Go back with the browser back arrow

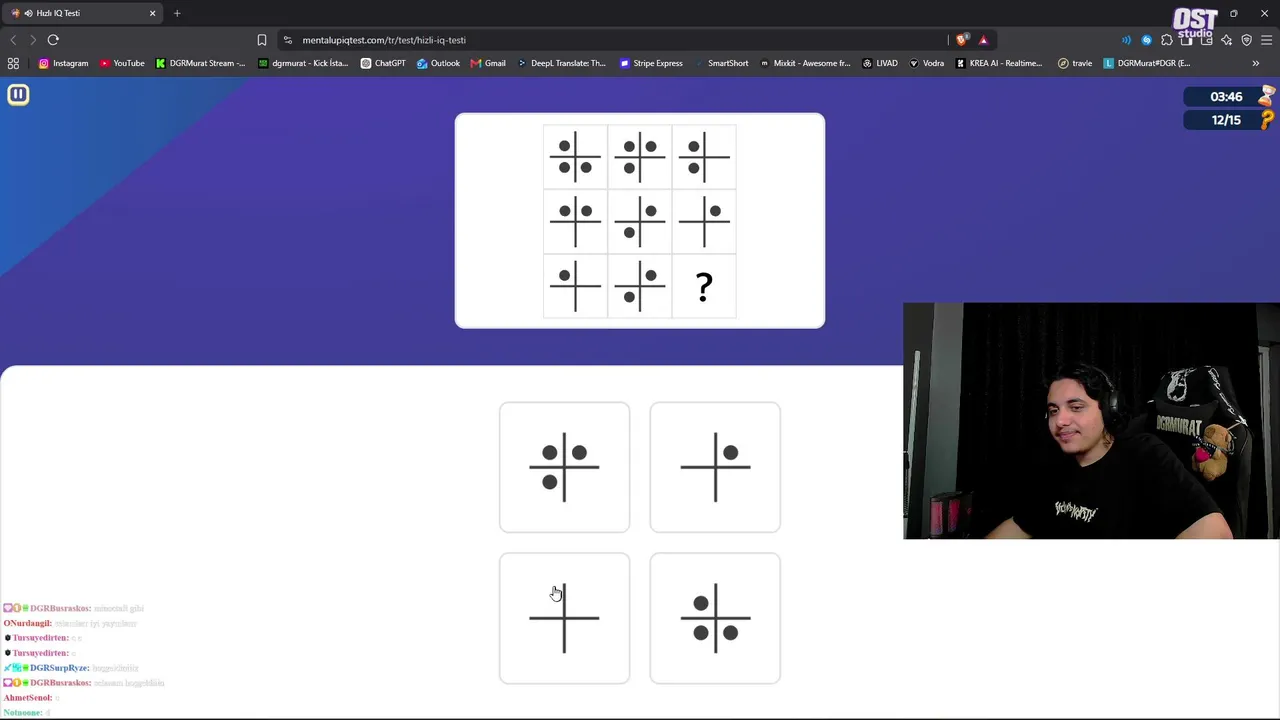(13, 40)
